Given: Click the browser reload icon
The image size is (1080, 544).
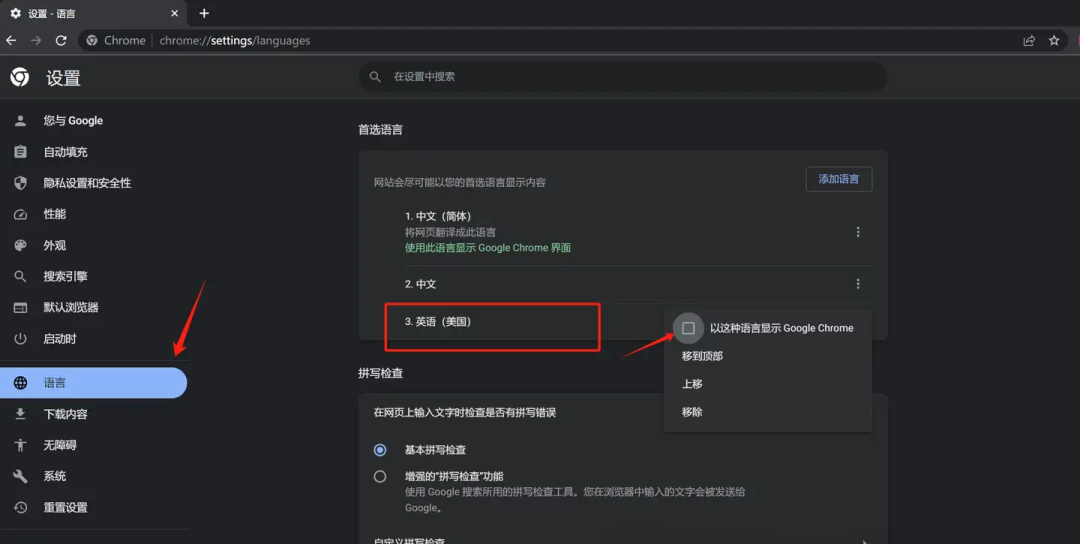Looking at the screenshot, I should 61,41.
